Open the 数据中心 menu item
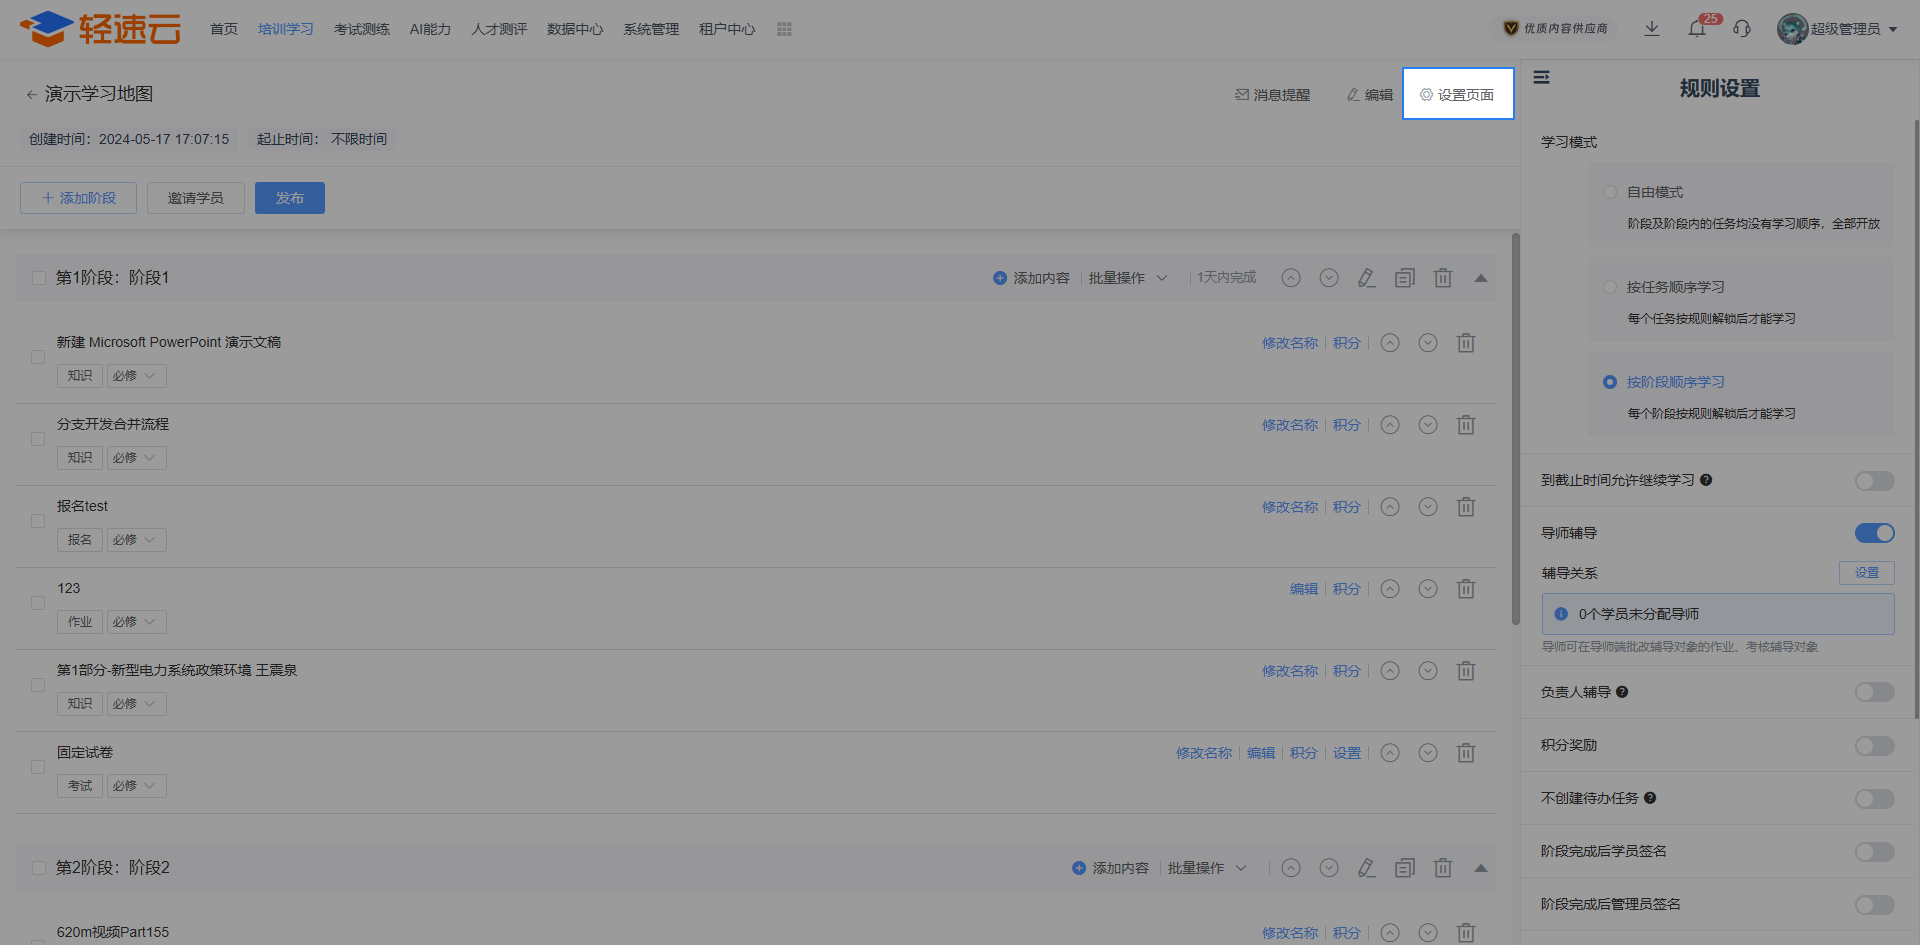 tap(575, 29)
